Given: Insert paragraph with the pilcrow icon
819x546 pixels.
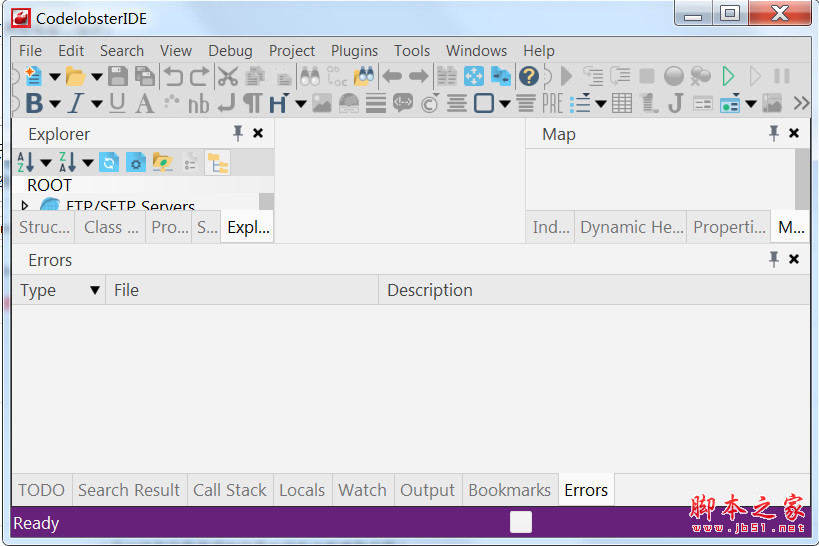Looking at the screenshot, I should (253, 103).
